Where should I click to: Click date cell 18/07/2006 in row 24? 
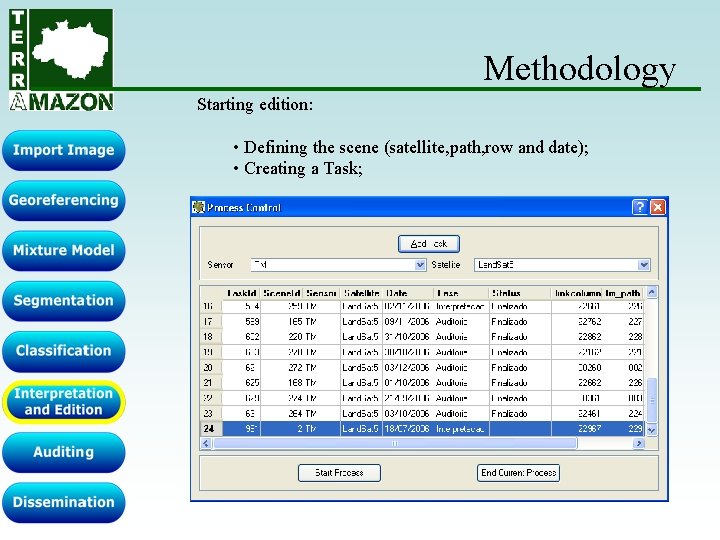point(408,428)
